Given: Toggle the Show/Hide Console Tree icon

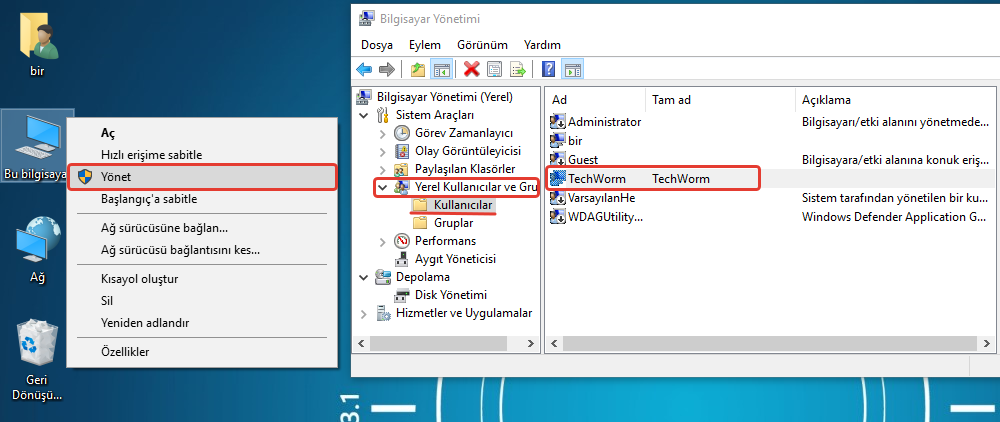Looking at the screenshot, I should click(441, 69).
